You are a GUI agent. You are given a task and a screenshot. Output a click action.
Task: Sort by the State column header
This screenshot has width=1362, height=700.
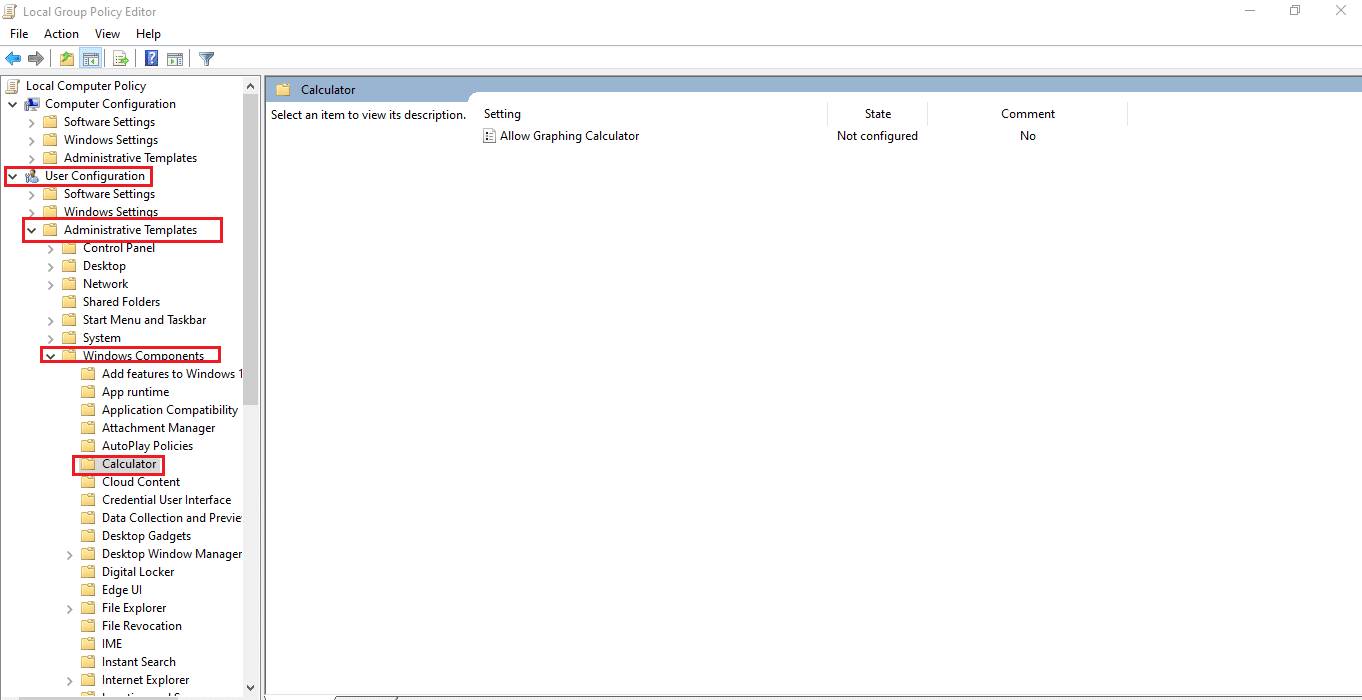pyautogui.click(x=878, y=114)
